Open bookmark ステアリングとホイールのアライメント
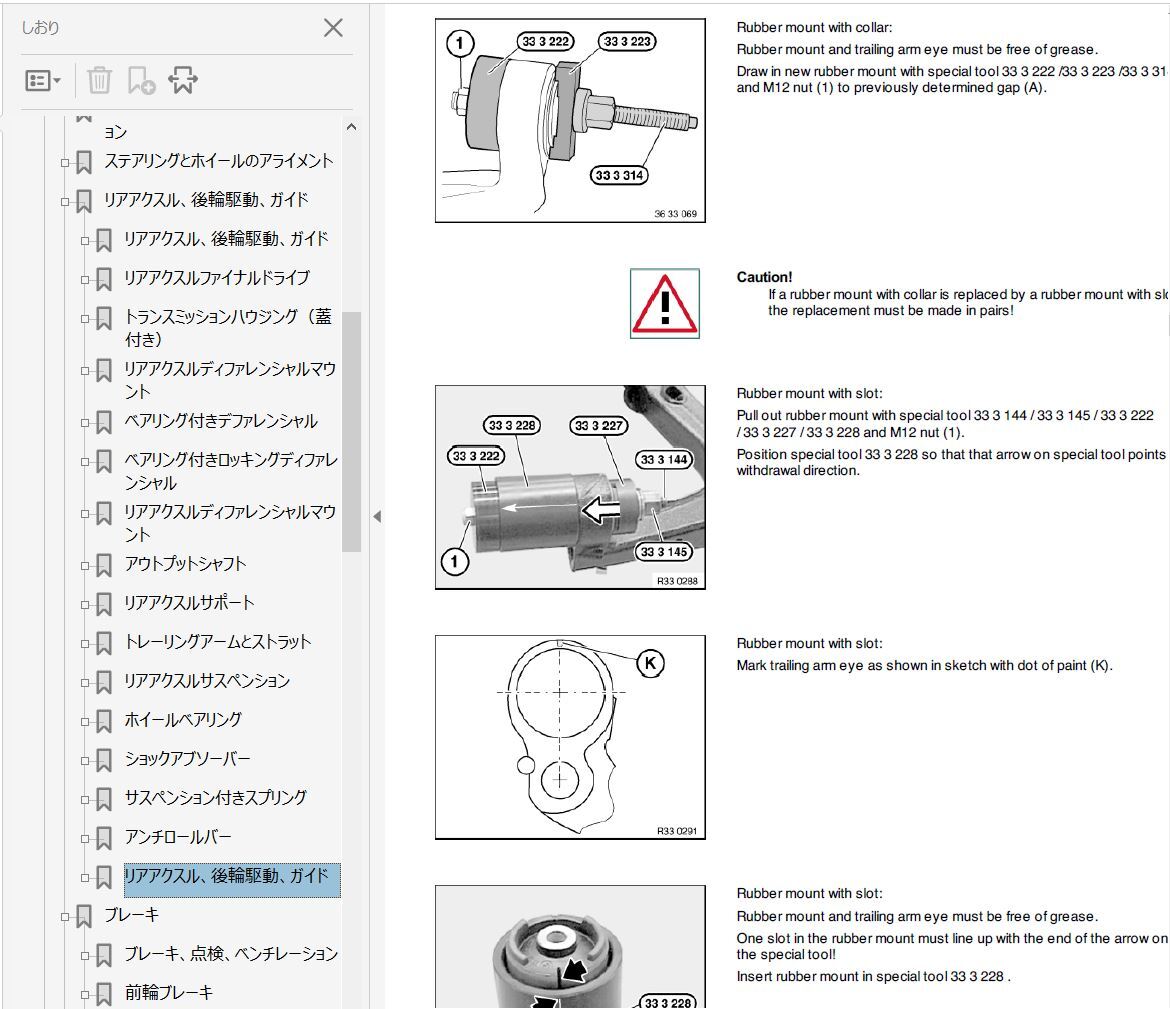This screenshot has height=1009, width=1170. click(219, 160)
